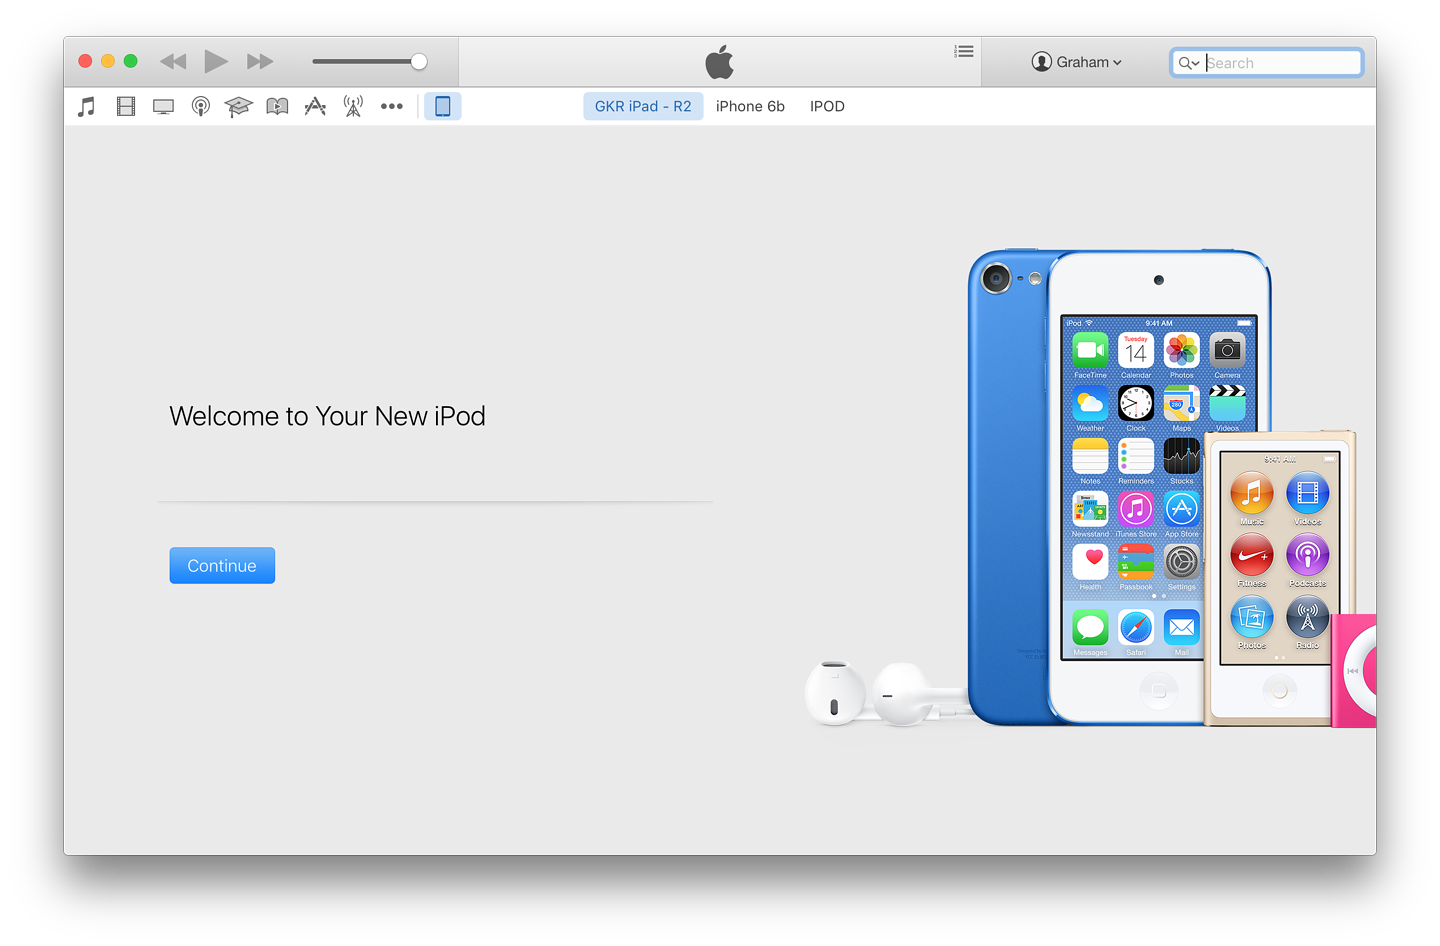
Task: Click the yellow minimize window button
Action: [x=108, y=61]
